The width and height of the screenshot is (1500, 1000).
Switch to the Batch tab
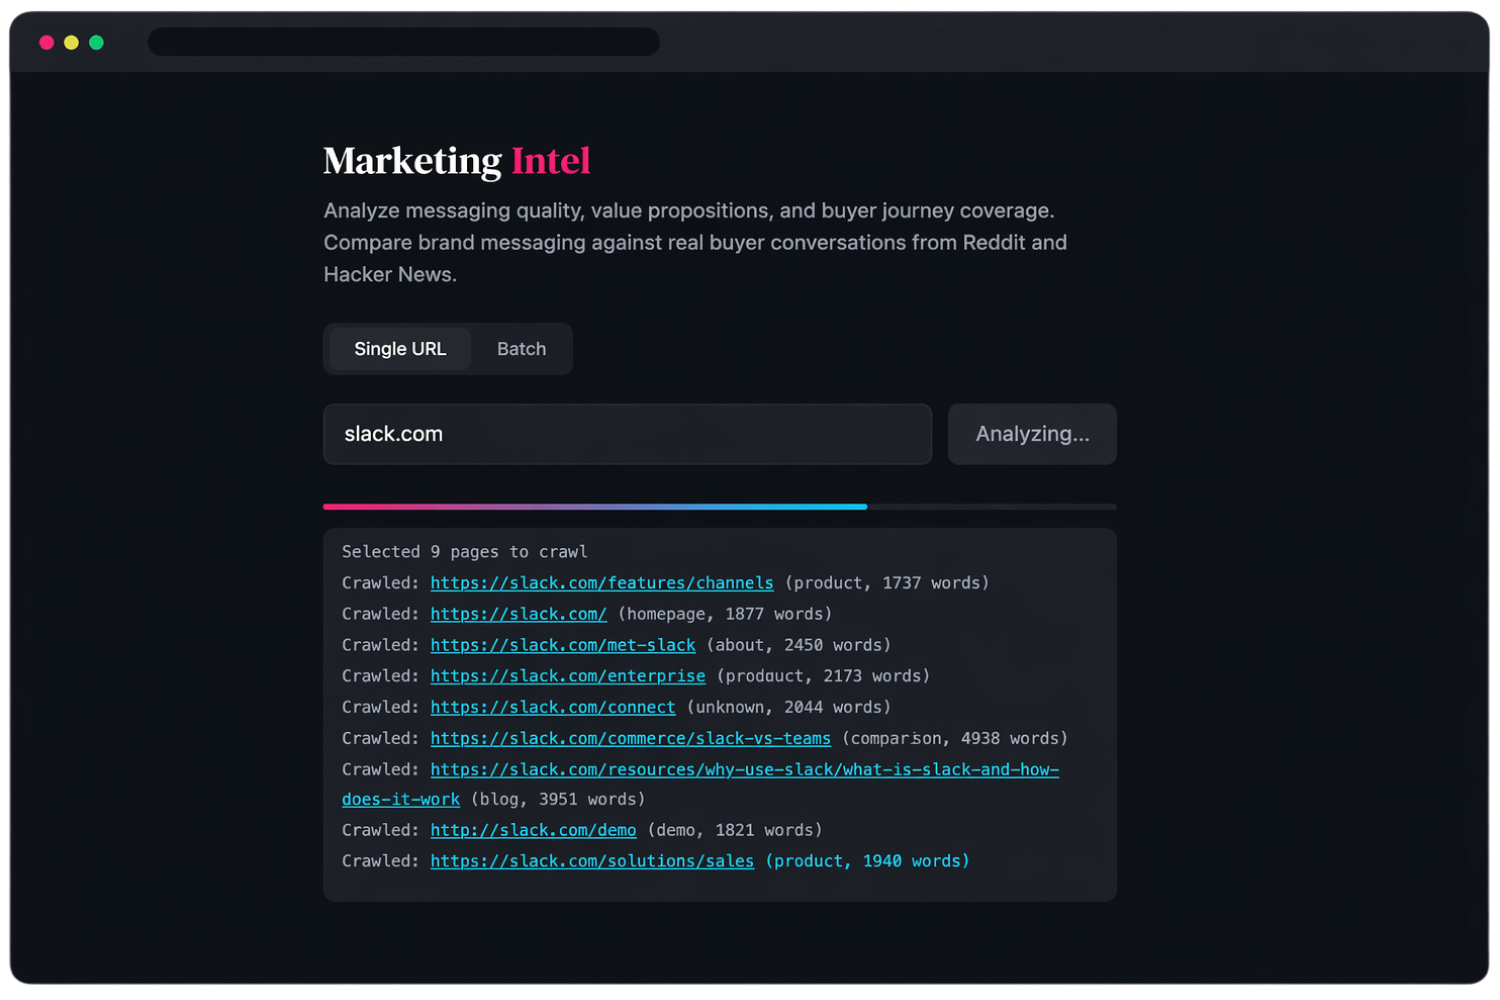click(x=521, y=348)
